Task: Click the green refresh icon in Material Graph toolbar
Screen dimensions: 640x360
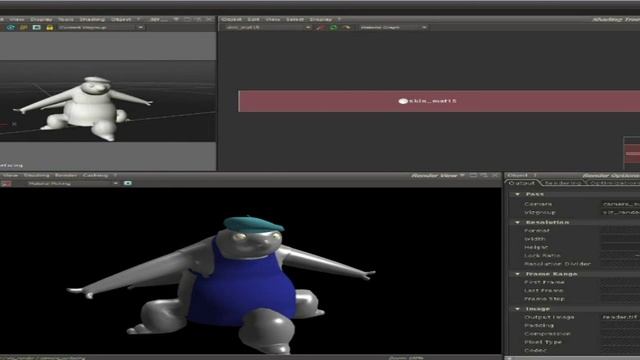Action: [x=333, y=27]
